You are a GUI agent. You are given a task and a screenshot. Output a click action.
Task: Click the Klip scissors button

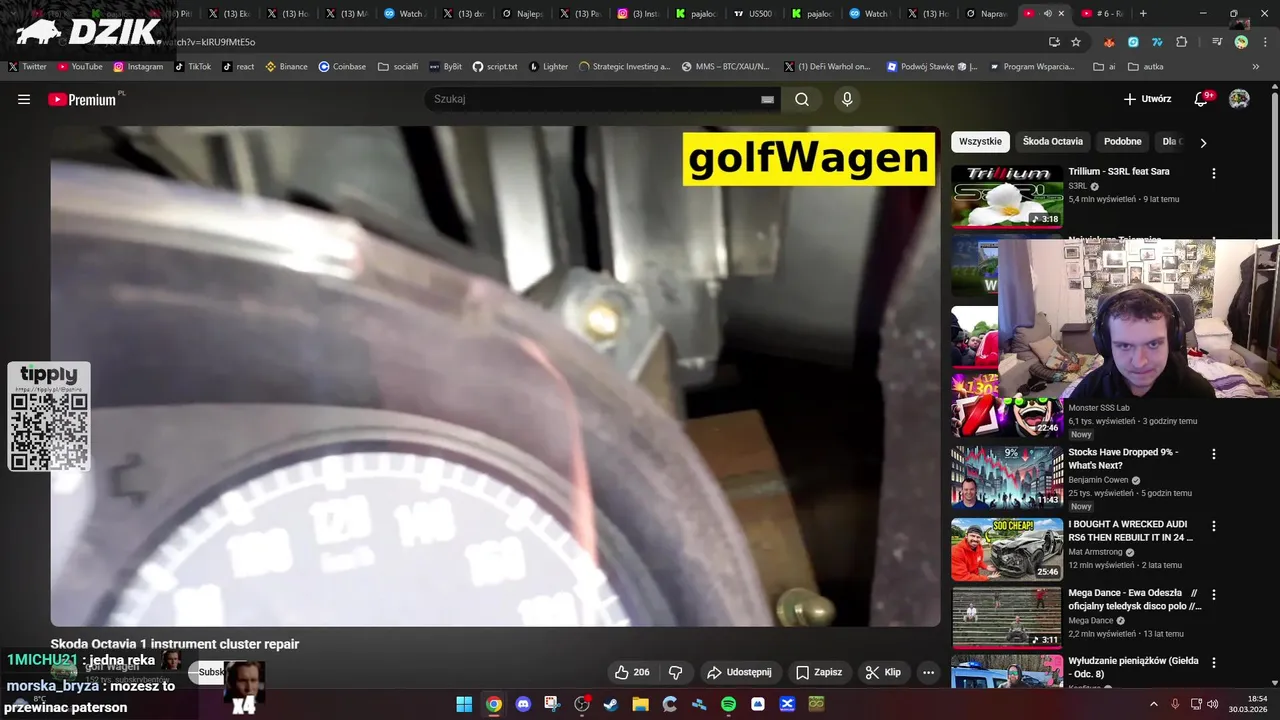(883, 672)
